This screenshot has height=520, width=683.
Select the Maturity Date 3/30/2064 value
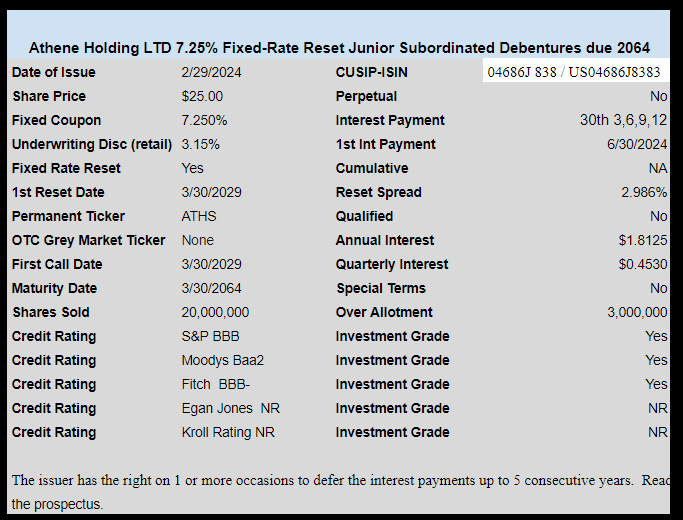[211, 288]
